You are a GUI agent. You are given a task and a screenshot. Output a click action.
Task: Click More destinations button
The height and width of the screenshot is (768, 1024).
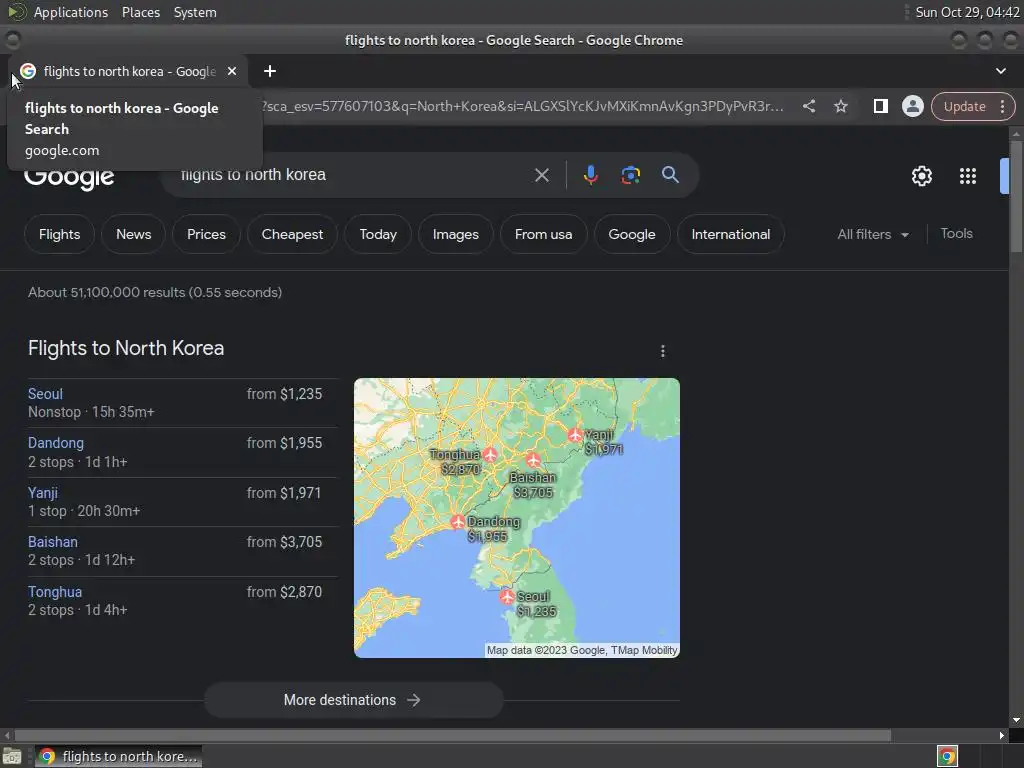(x=353, y=700)
